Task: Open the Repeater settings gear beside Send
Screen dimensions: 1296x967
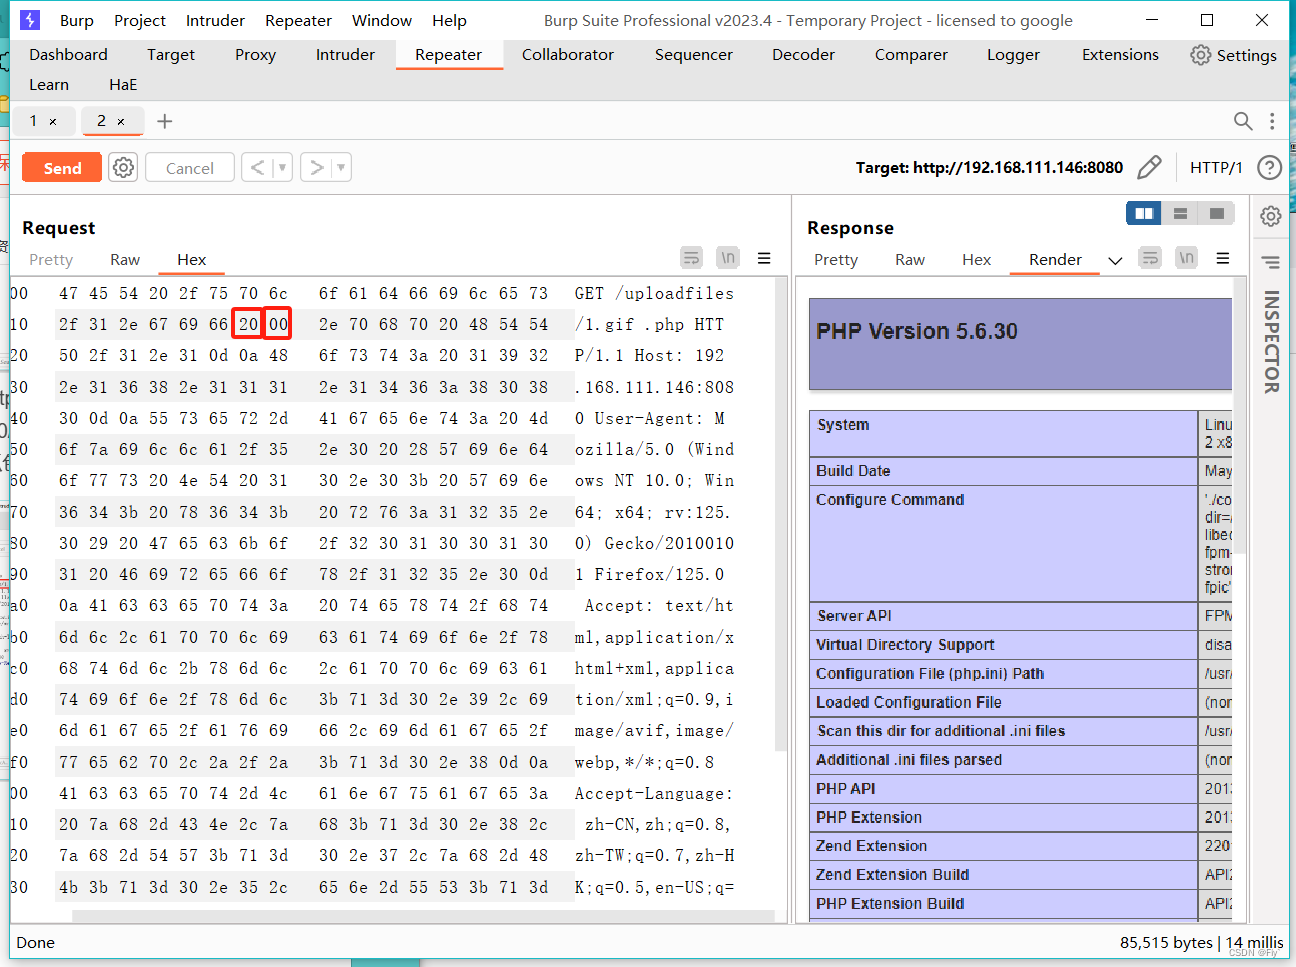Action: click(122, 167)
